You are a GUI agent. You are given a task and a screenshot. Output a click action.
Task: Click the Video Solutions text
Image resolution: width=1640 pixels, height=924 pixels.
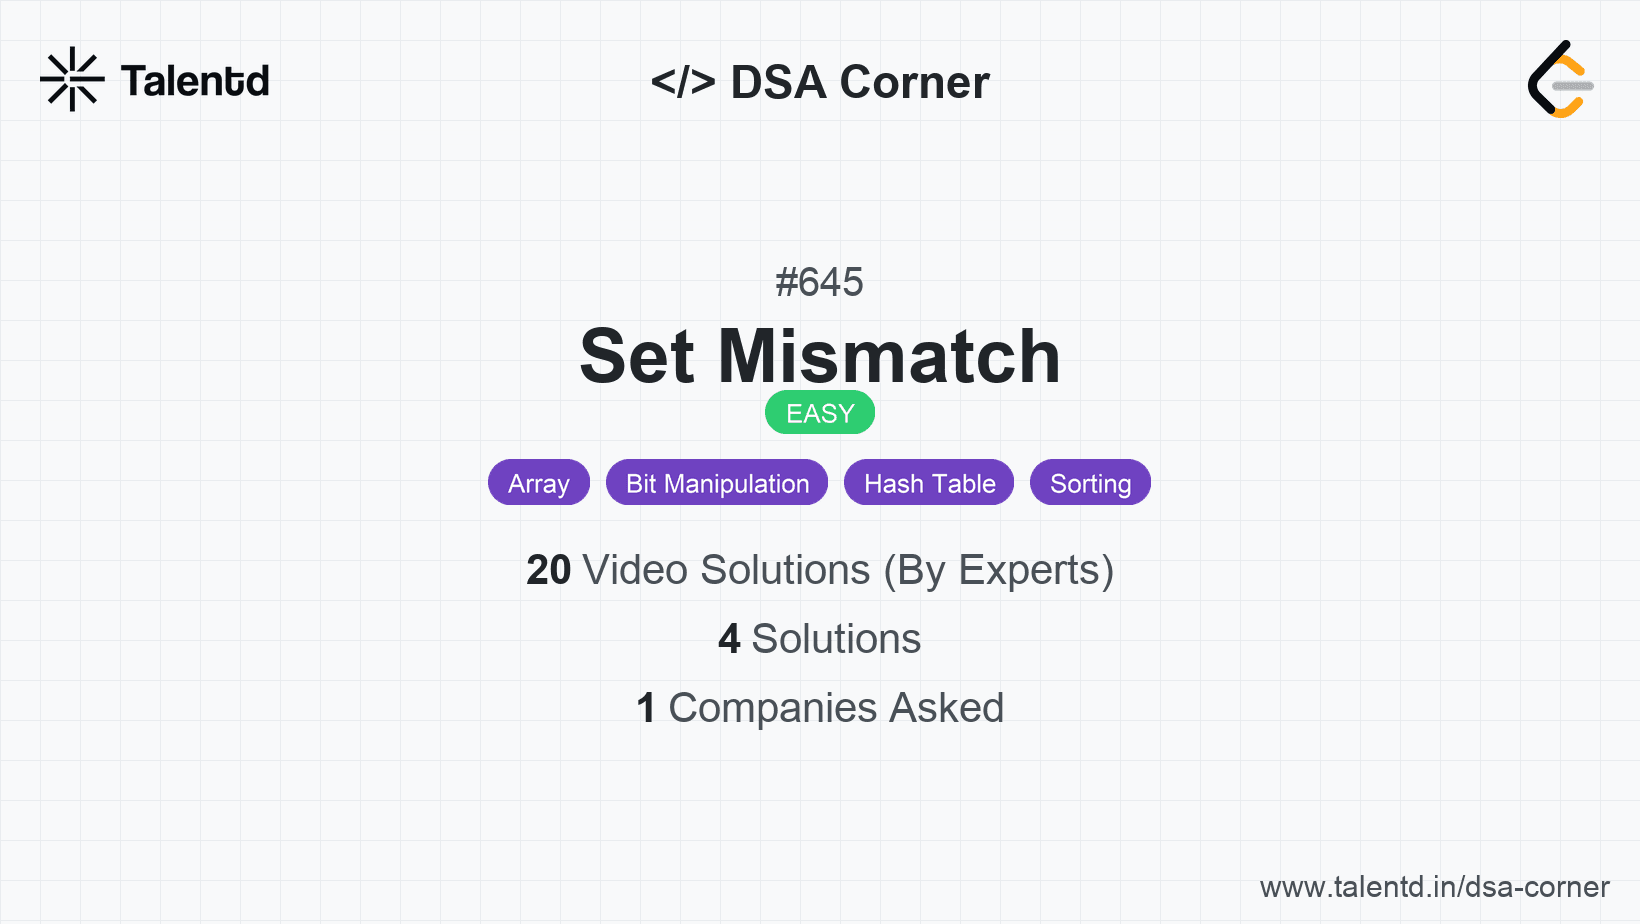coord(726,570)
